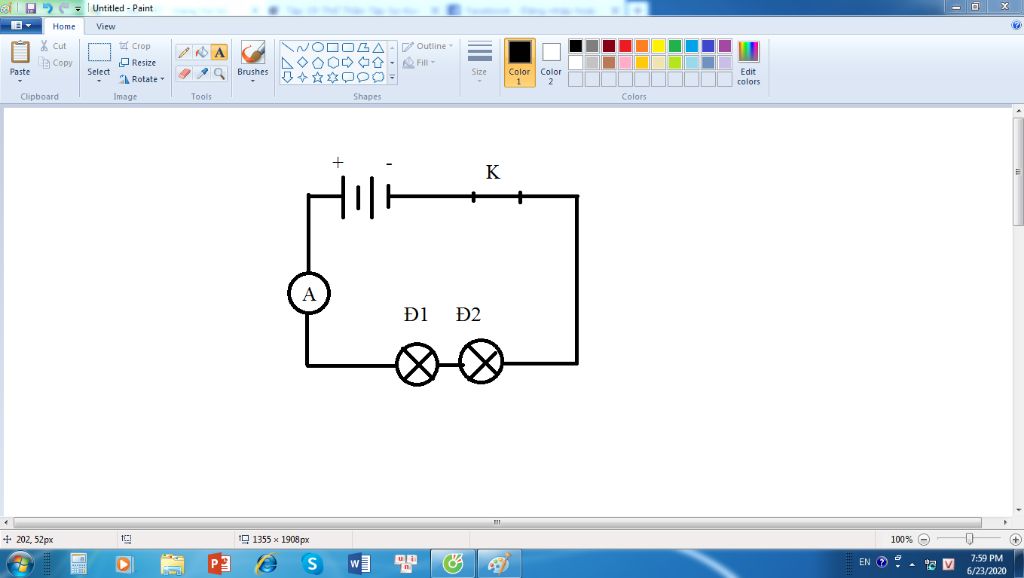Viewport: 1024px width, 578px height.
Task: Choose the Rectangle shape
Action: pyautogui.click(x=332, y=48)
